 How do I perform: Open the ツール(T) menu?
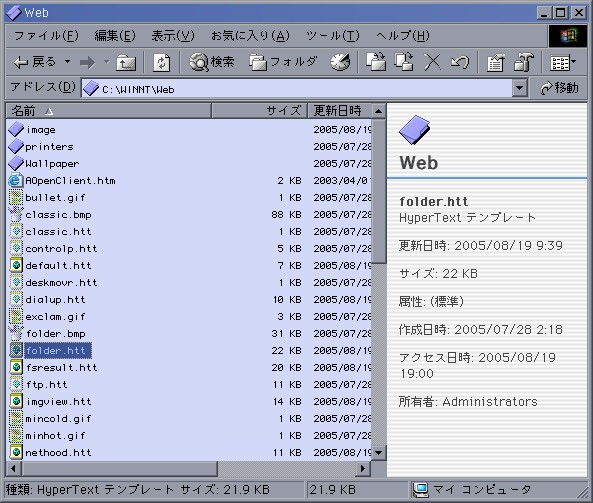pos(332,36)
